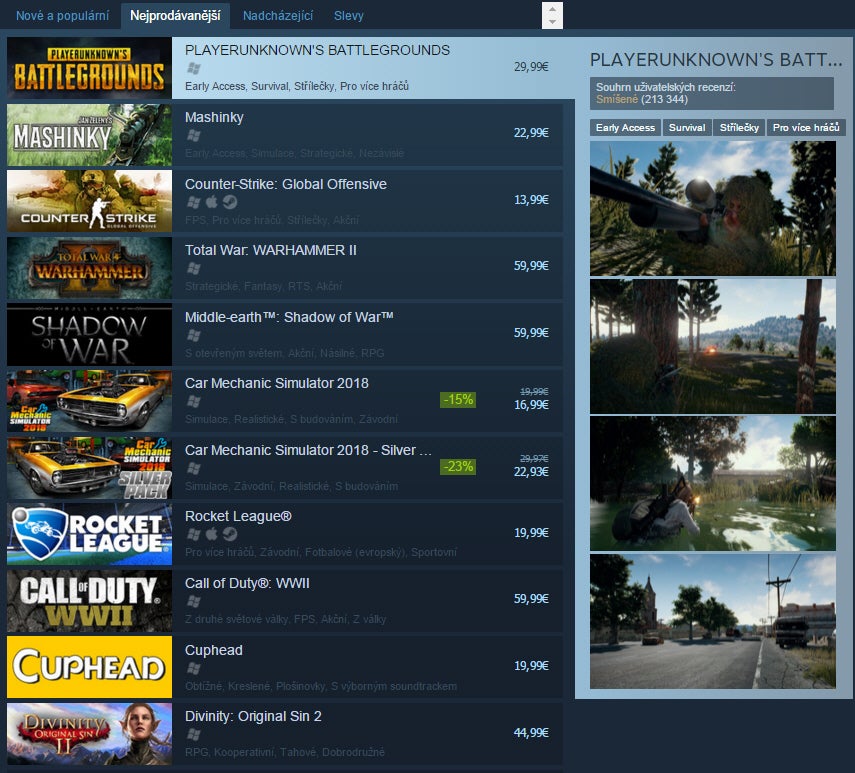This screenshot has height=773, width=855.
Task: Click the Counter-Strike: Global Offensive title
Action: (286, 184)
